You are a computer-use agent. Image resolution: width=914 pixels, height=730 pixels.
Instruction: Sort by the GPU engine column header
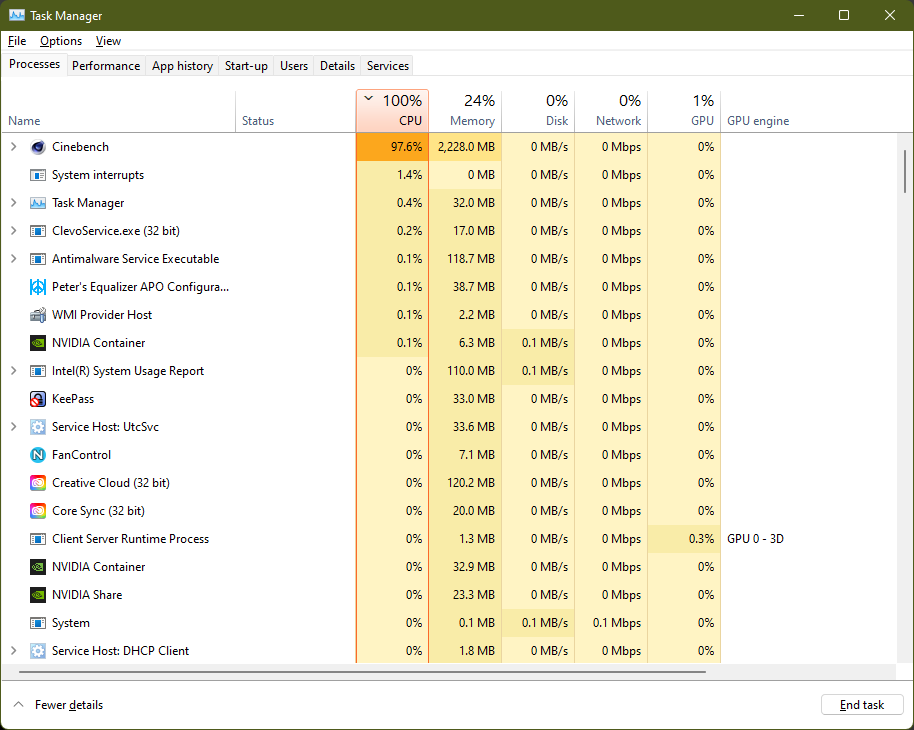(810, 111)
